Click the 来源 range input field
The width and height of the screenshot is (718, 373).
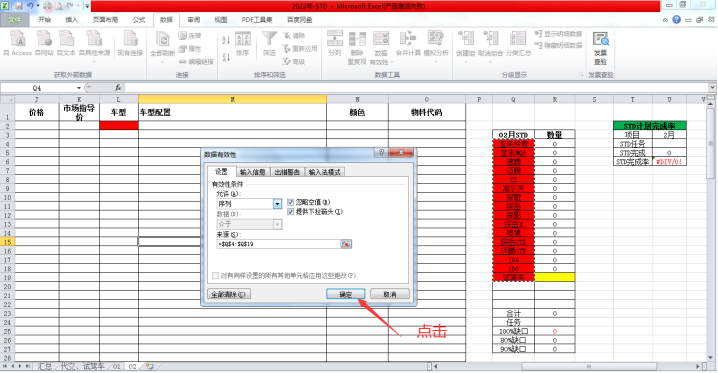(278, 244)
